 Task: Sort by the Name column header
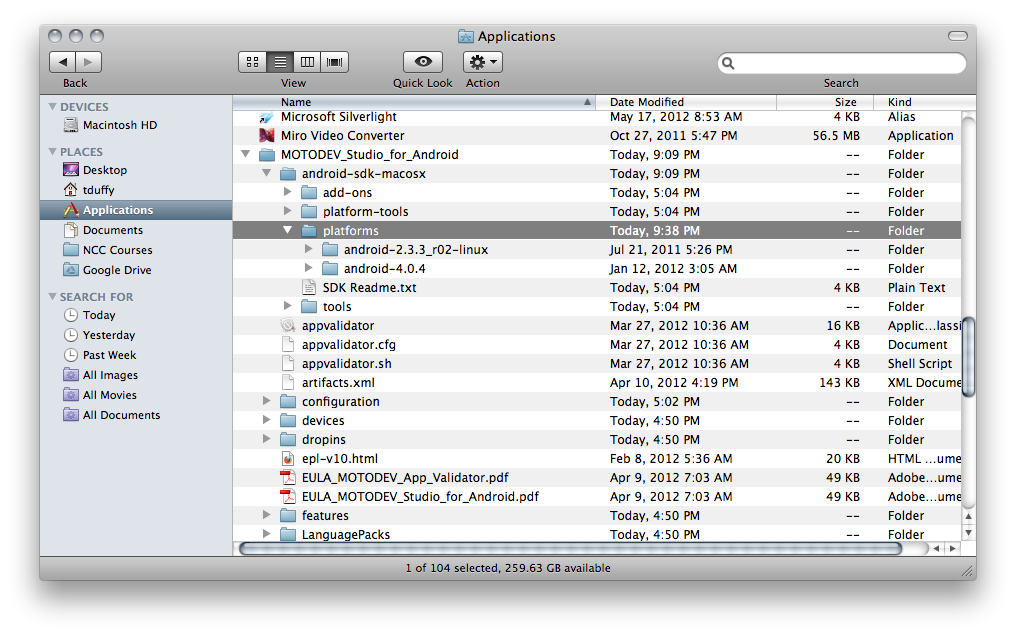point(415,102)
